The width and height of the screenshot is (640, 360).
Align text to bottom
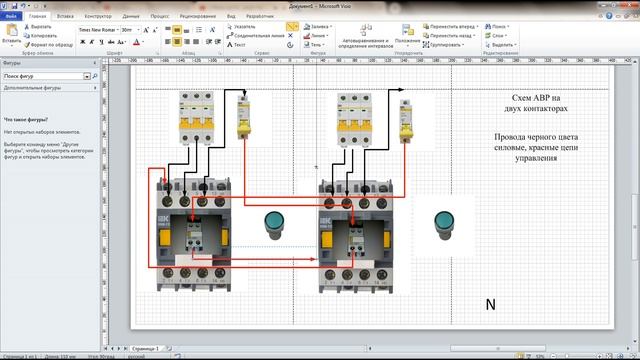186,30
